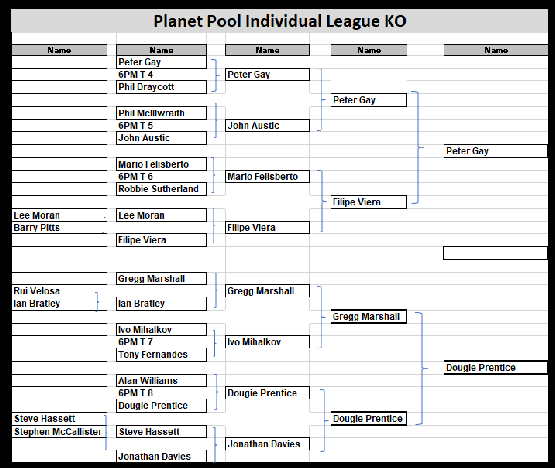The height and width of the screenshot is (468, 555).
Task: Click the 6PM T 5 match time cell
Action: 161,126
